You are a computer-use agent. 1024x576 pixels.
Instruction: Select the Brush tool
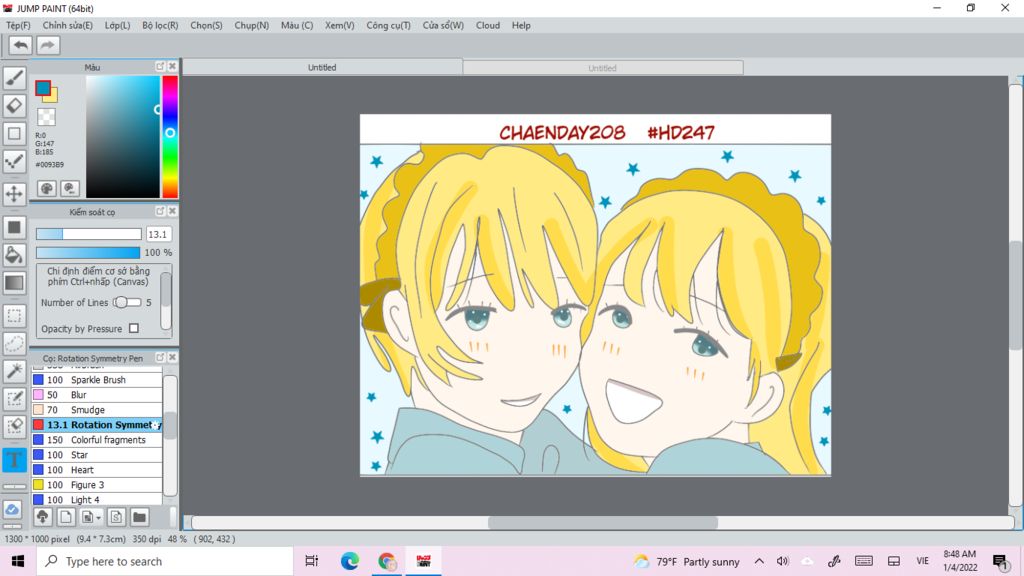pyautogui.click(x=14, y=78)
